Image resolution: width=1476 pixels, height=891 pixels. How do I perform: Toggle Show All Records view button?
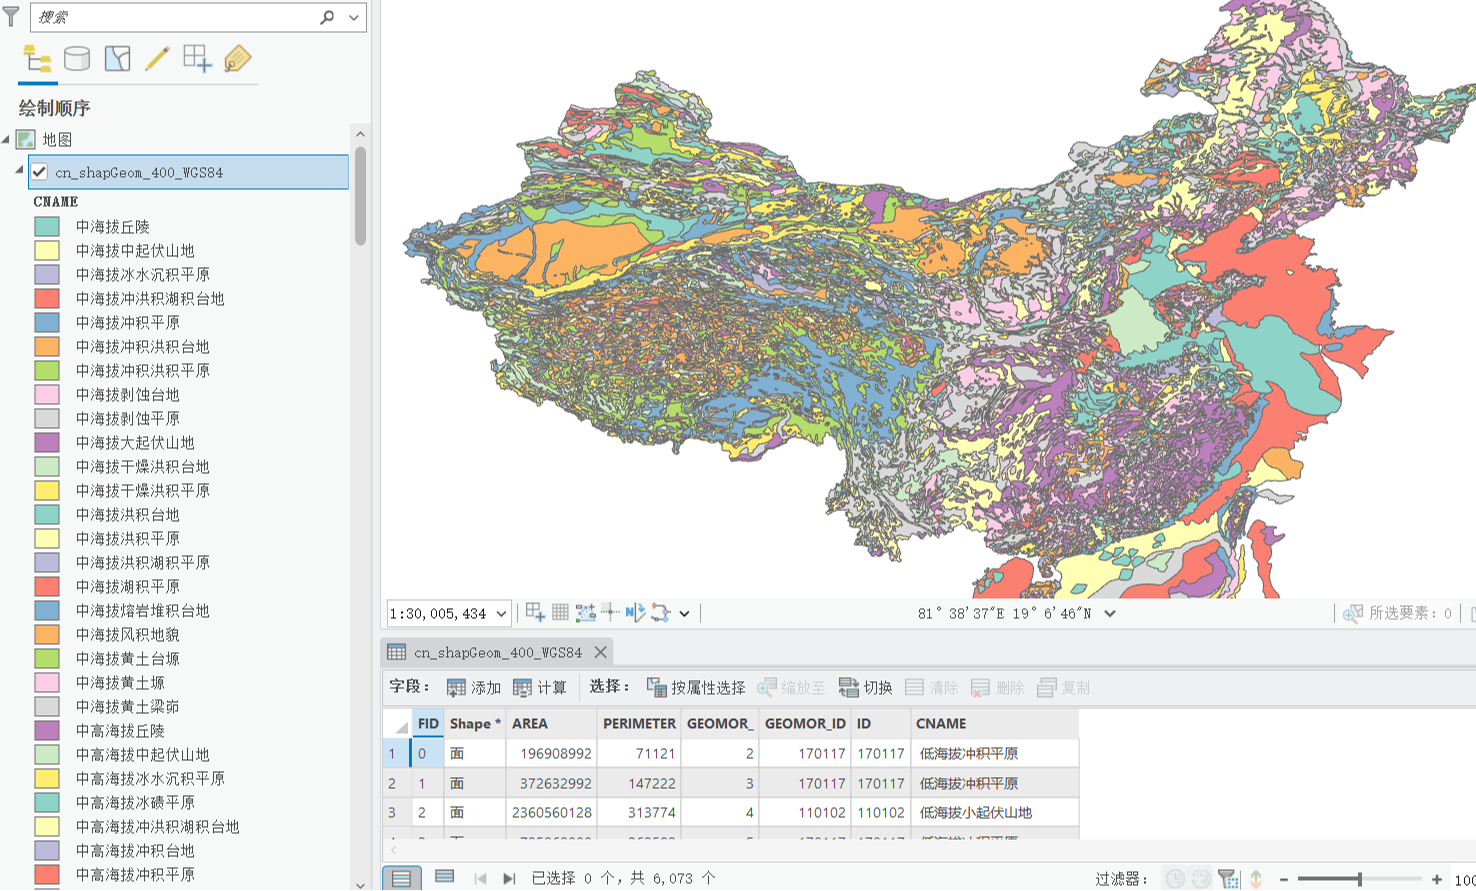(x=401, y=878)
